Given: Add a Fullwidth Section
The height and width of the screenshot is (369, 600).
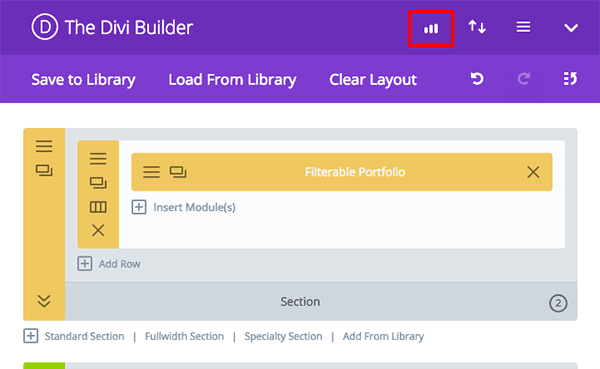Looking at the screenshot, I should coord(184,336).
